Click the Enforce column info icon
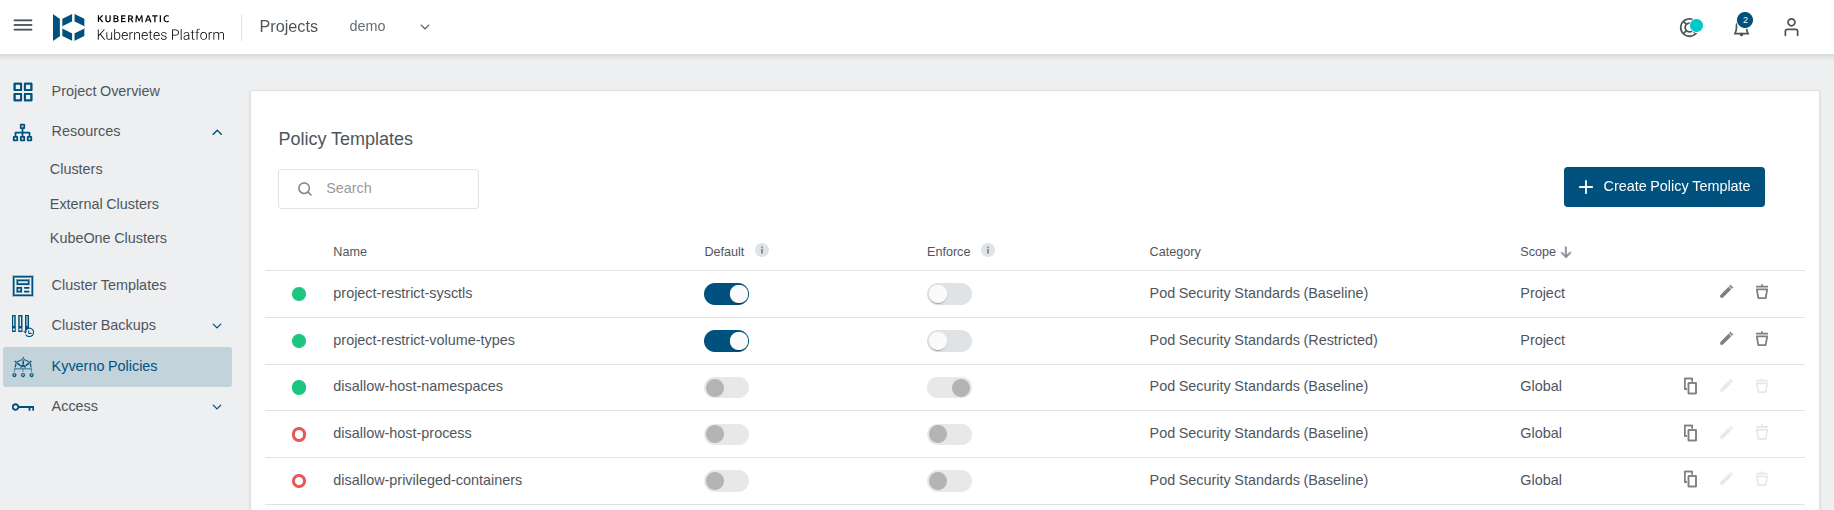Image resolution: width=1834 pixels, height=510 pixels. pyautogui.click(x=988, y=250)
